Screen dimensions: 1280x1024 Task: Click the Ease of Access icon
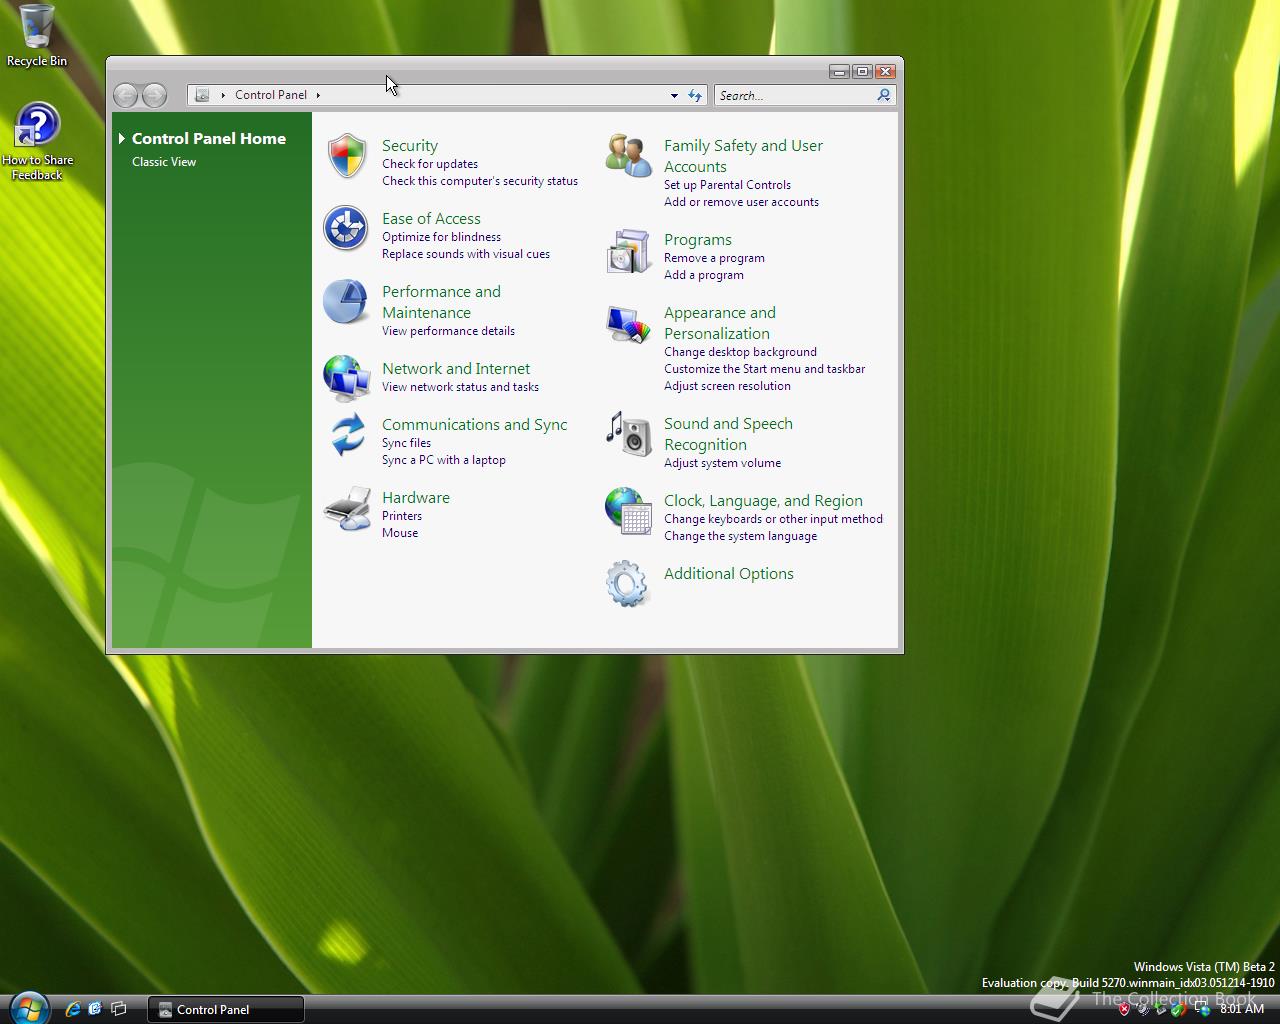click(x=346, y=228)
